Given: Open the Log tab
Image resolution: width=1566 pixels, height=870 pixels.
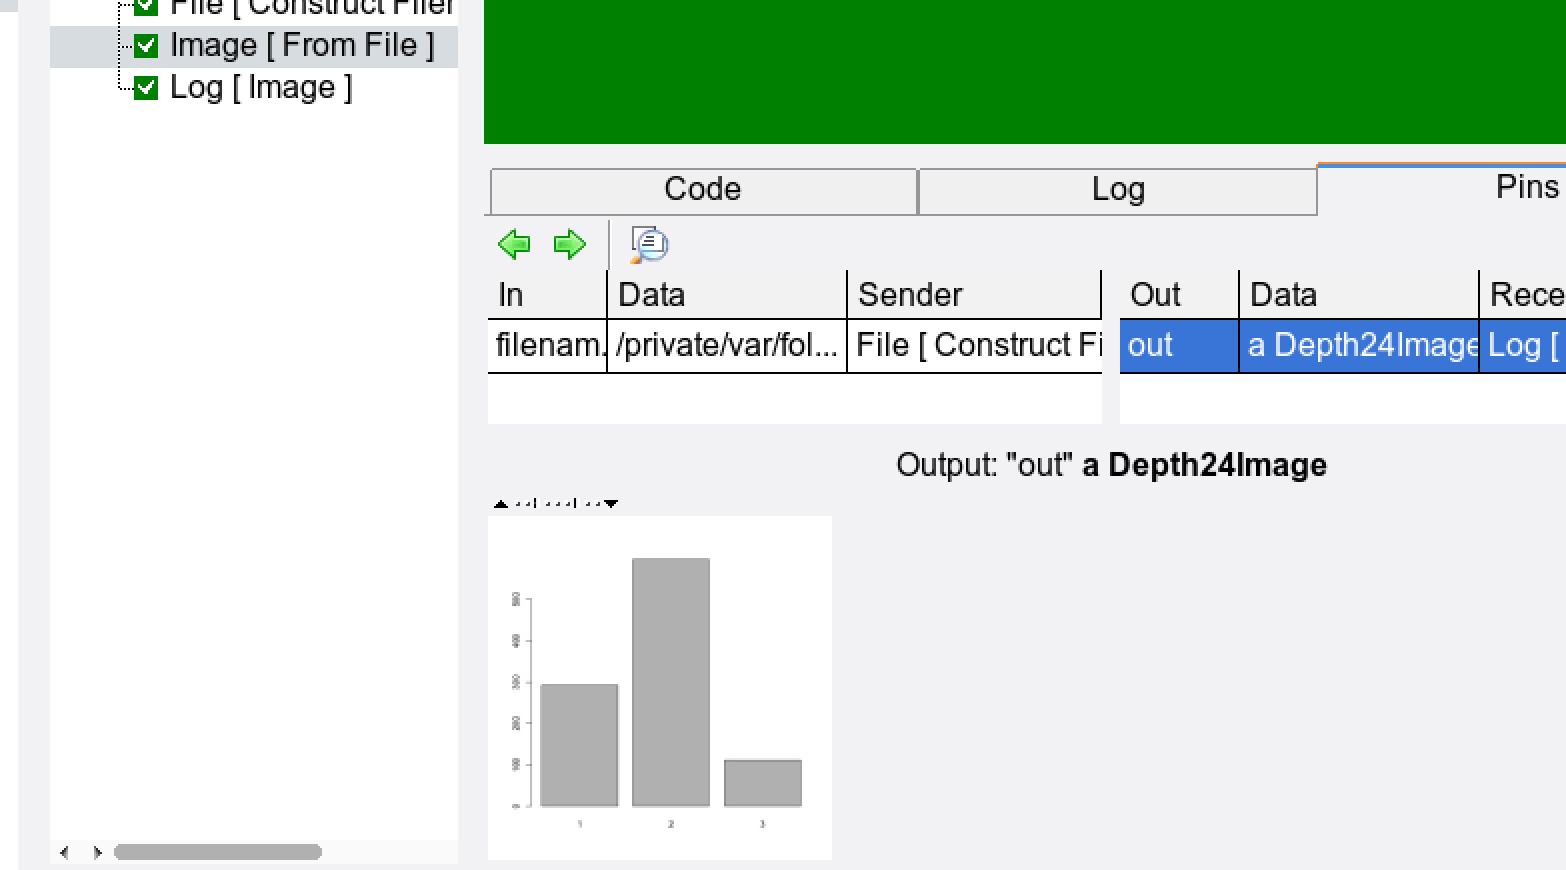Looking at the screenshot, I should [x=1117, y=190].
